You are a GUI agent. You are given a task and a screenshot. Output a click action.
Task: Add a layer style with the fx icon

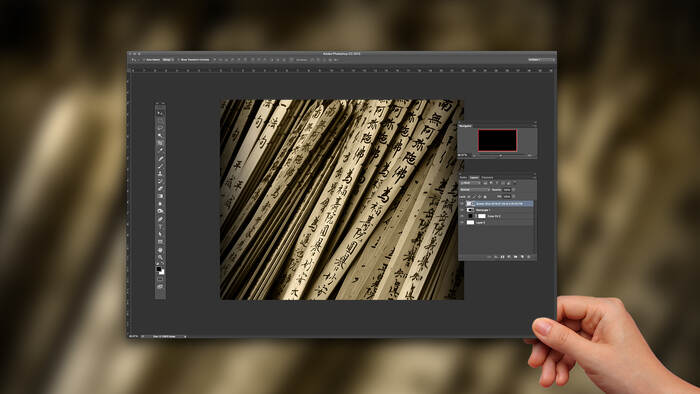(496, 257)
